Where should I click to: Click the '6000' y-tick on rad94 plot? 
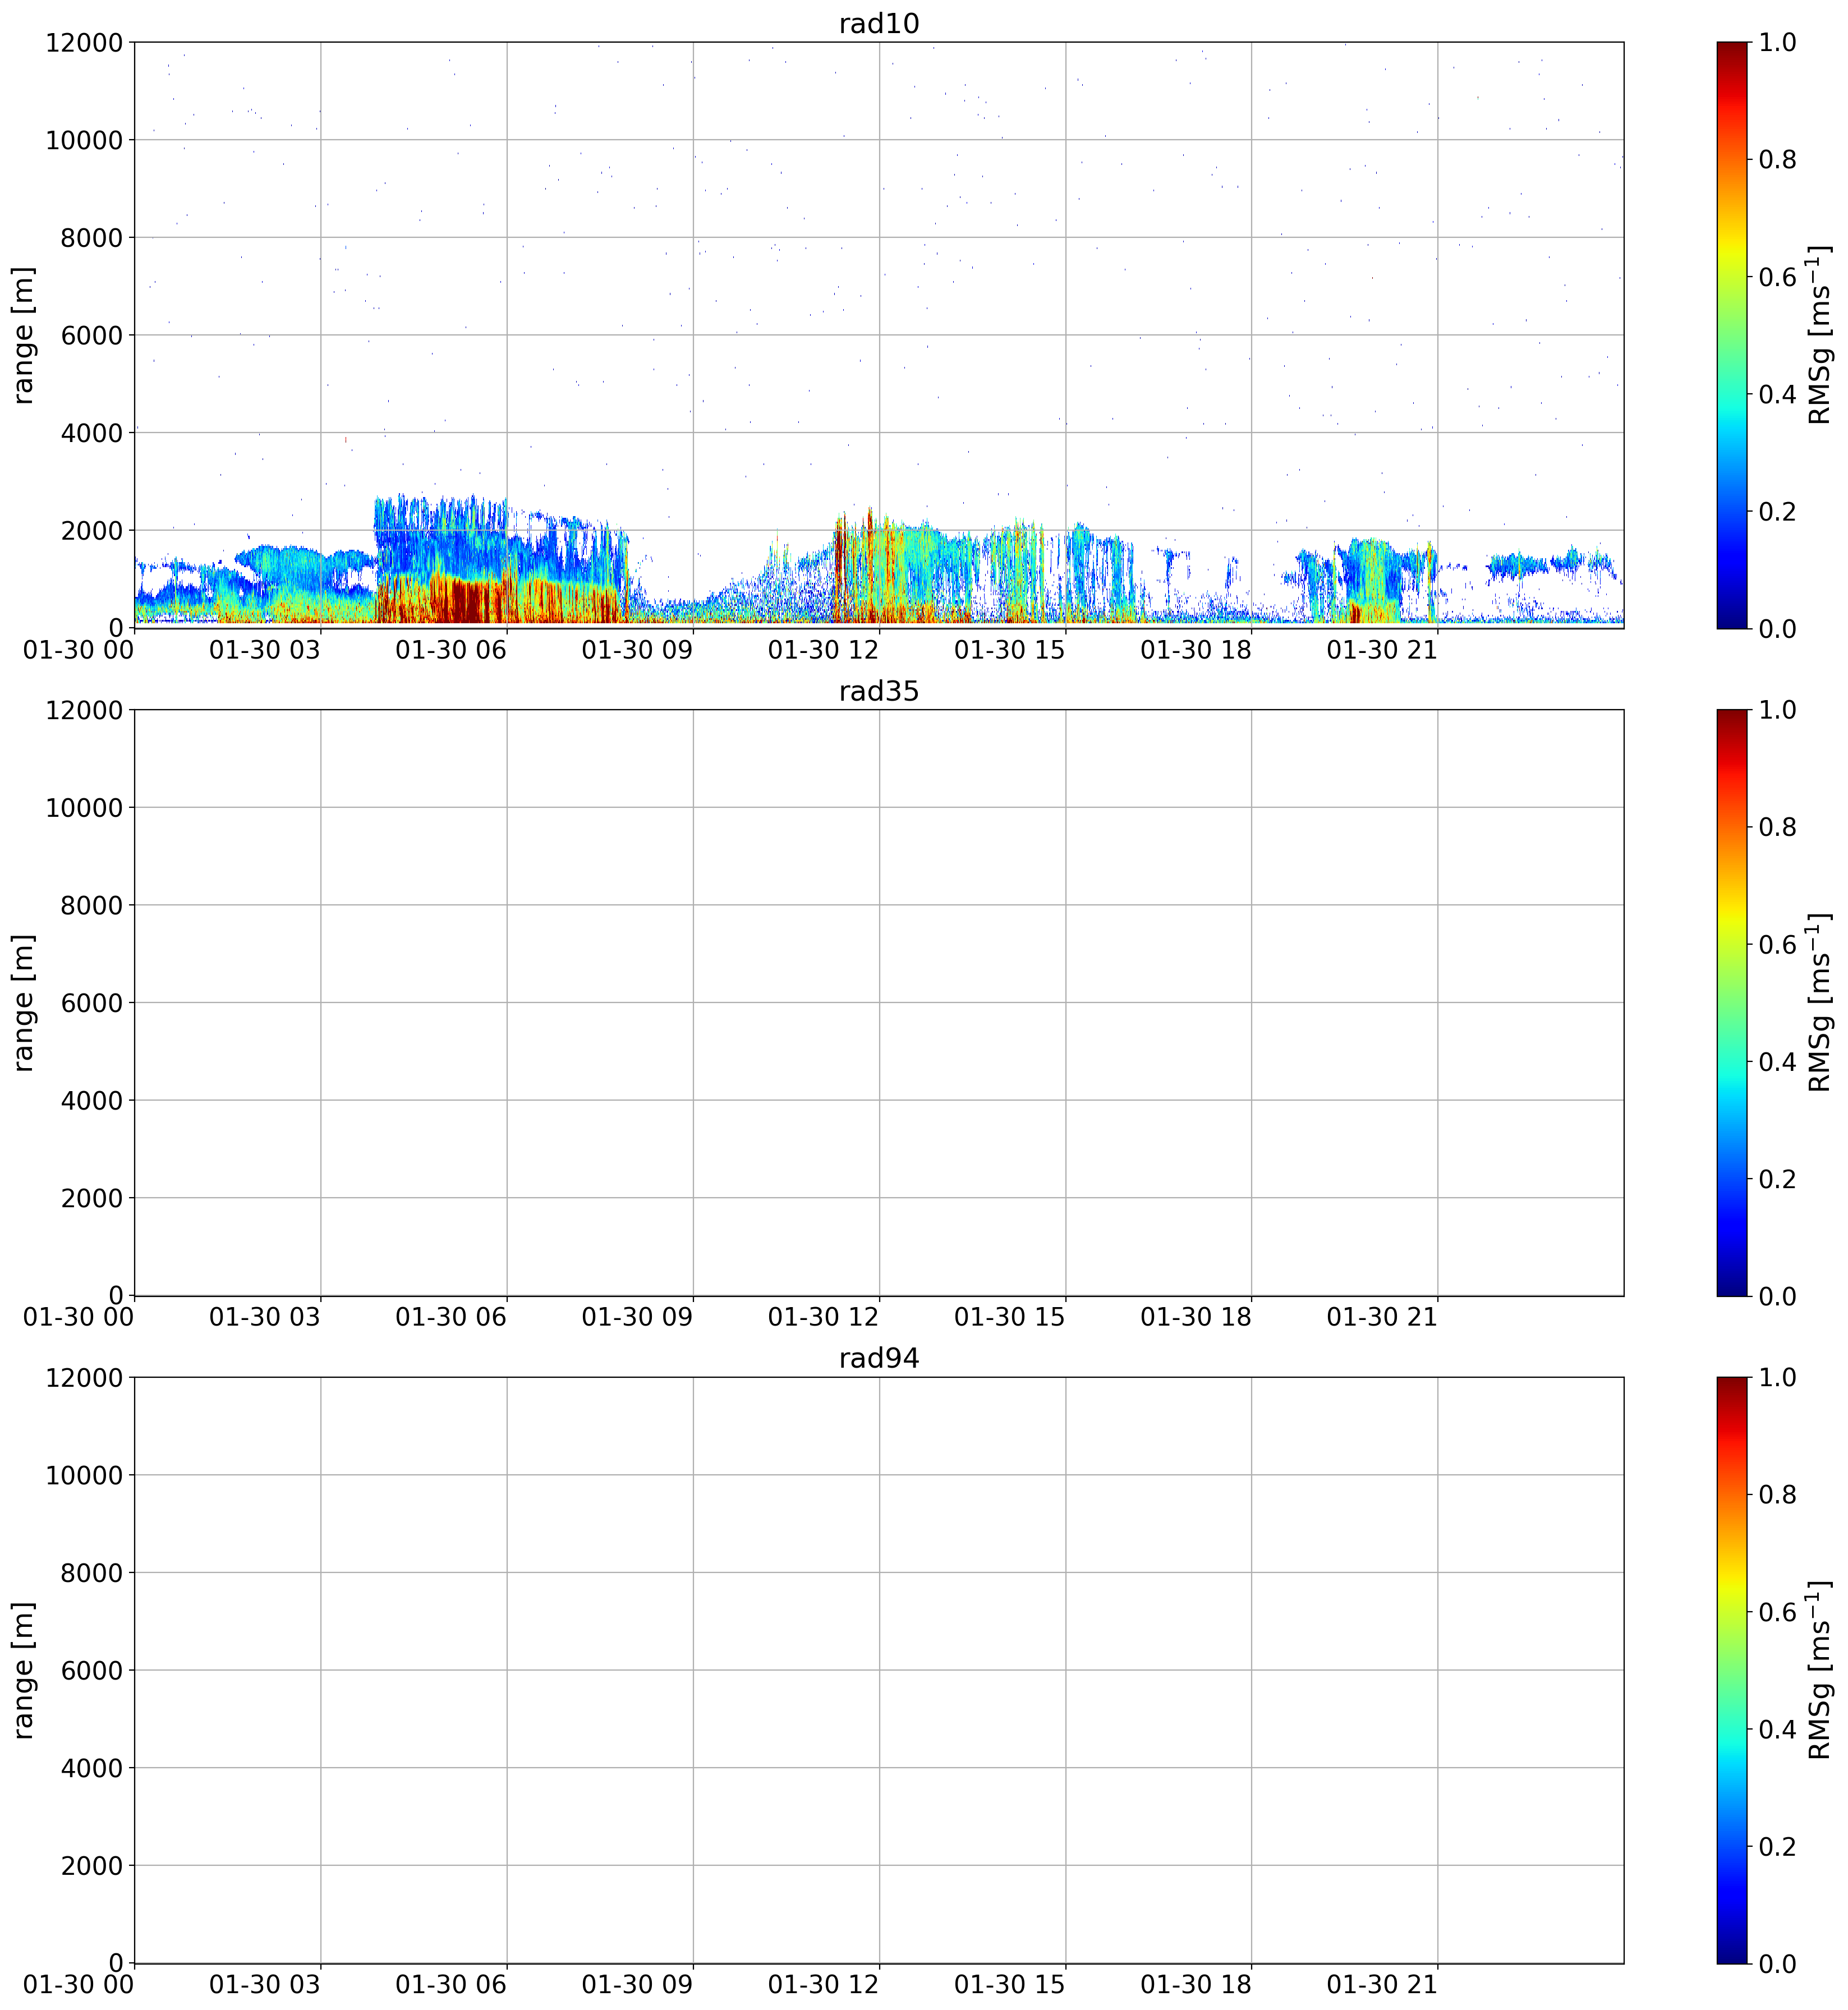coord(91,1670)
